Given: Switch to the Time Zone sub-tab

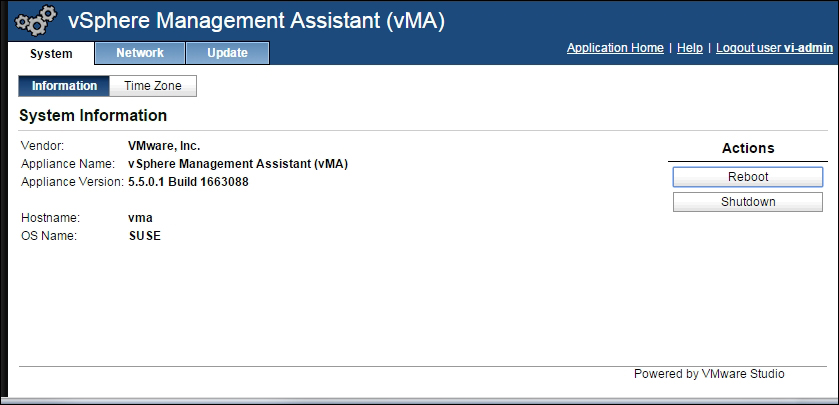Looking at the screenshot, I should (153, 86).
